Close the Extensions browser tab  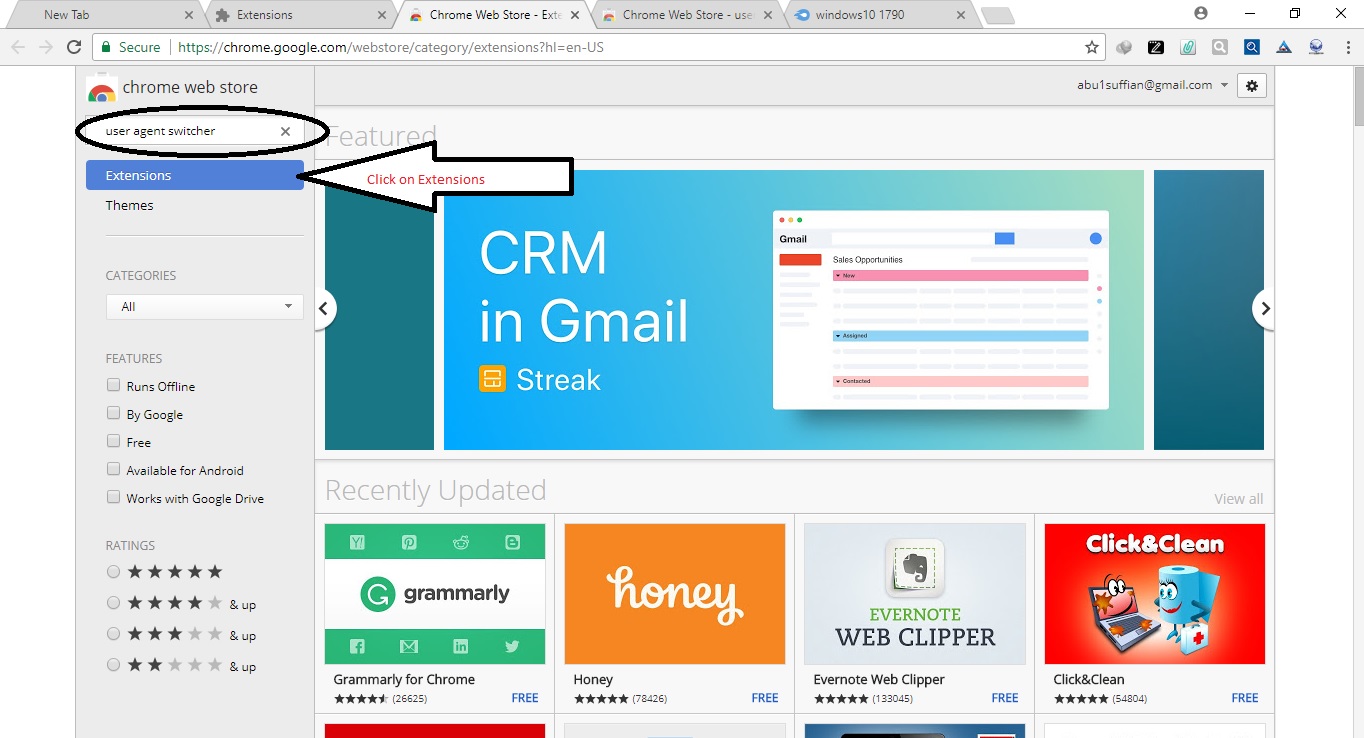(x=382, y=15)
